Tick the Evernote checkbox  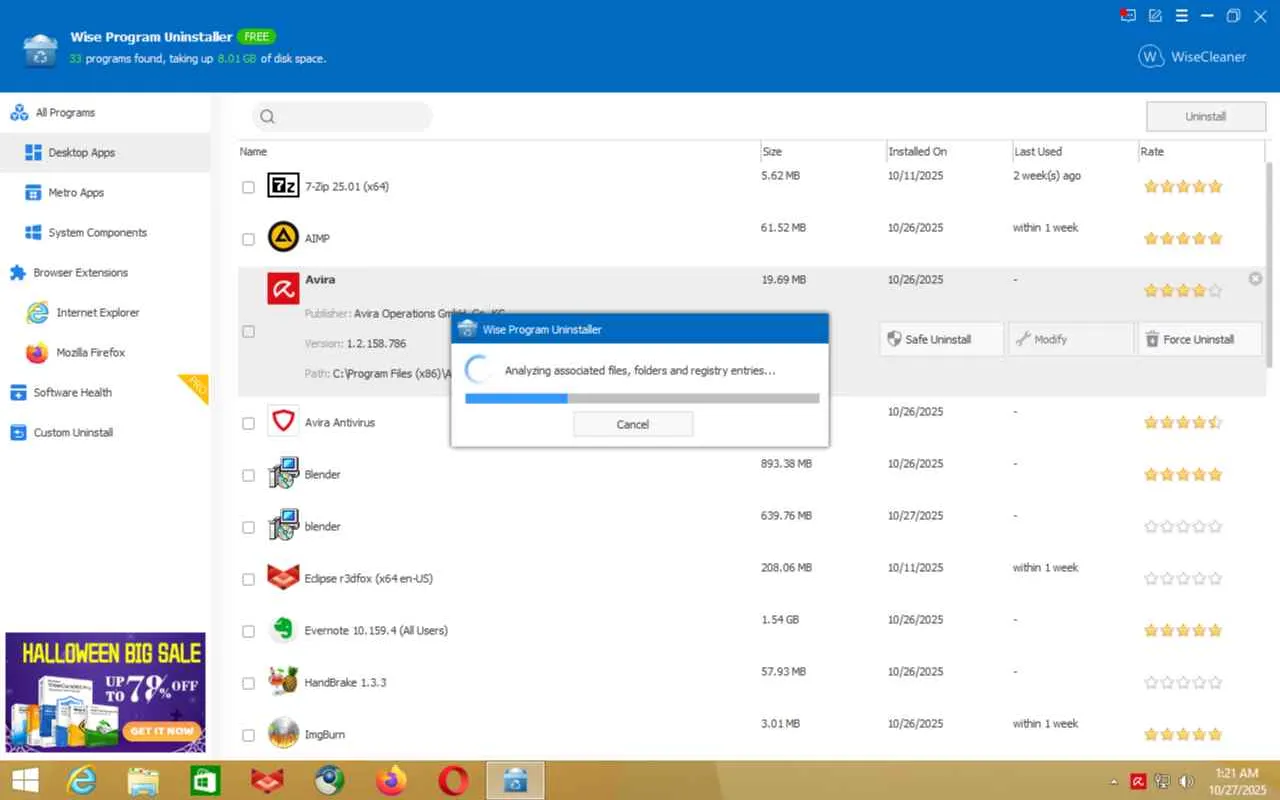tap(248, 631)
